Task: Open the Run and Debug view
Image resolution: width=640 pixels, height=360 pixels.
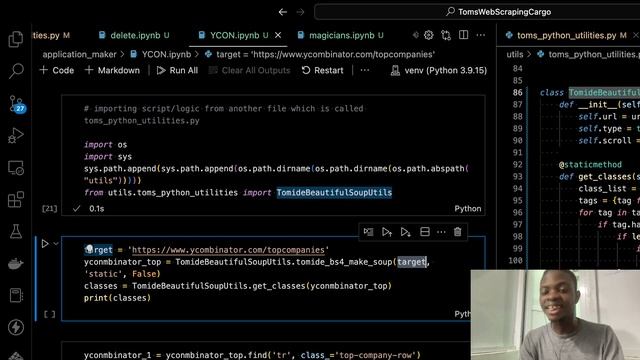Action: pos(16,136)
